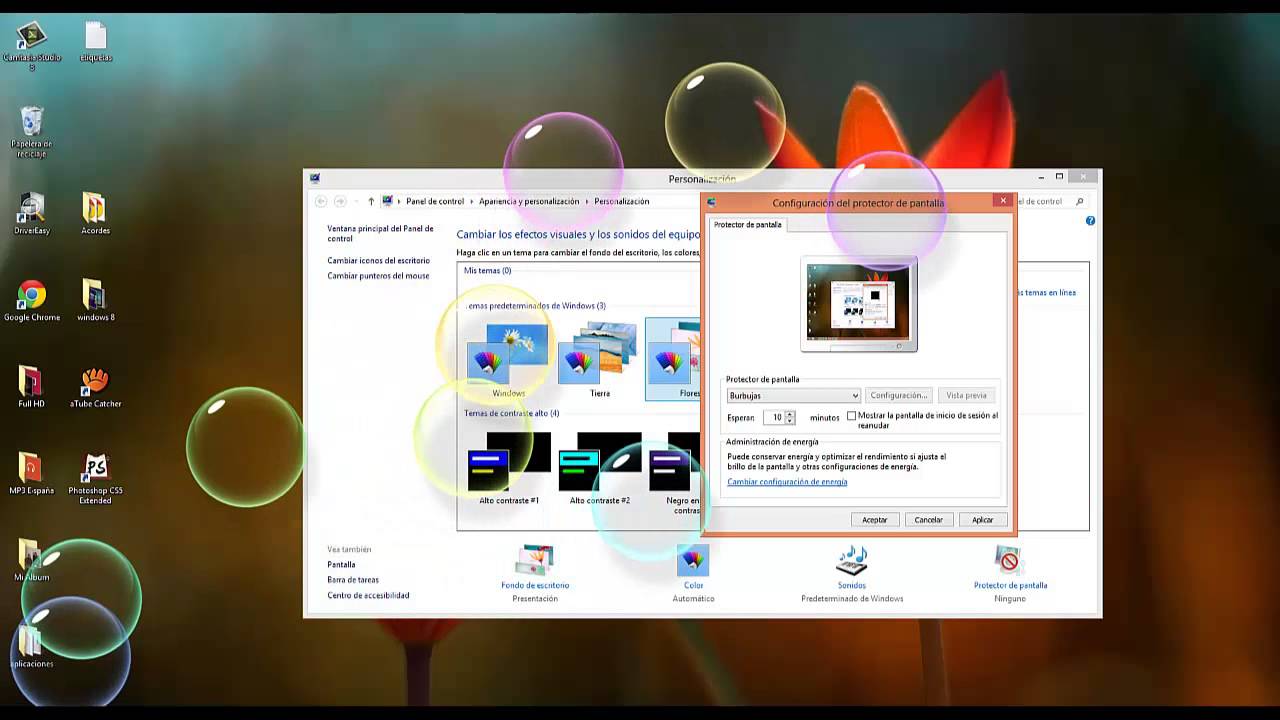Click the Esperar minutes input field

pyautogui.click(x=775, y=417)
